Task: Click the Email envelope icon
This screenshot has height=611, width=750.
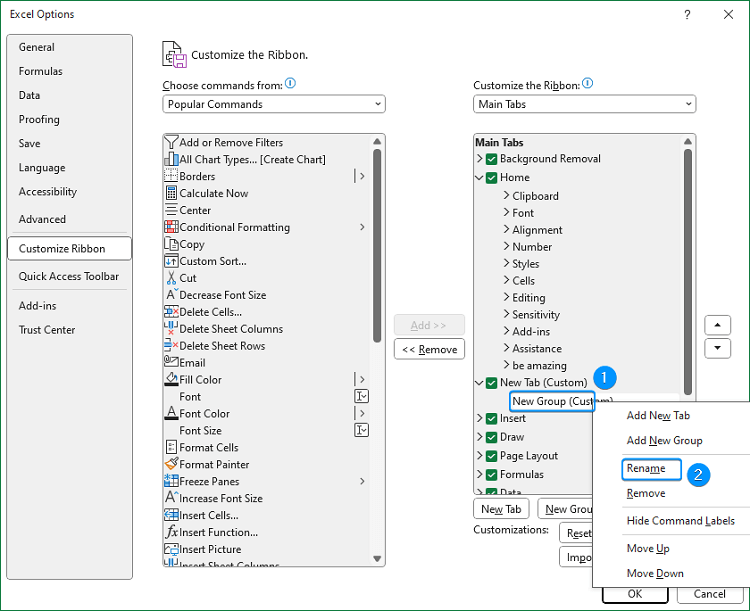Action: coord(171,361)
